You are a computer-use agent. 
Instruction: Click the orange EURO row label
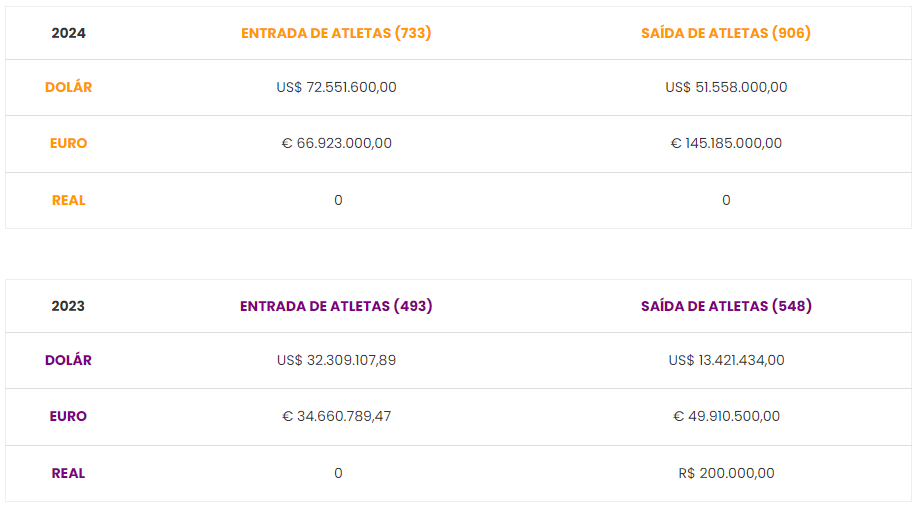coord(68,143)
